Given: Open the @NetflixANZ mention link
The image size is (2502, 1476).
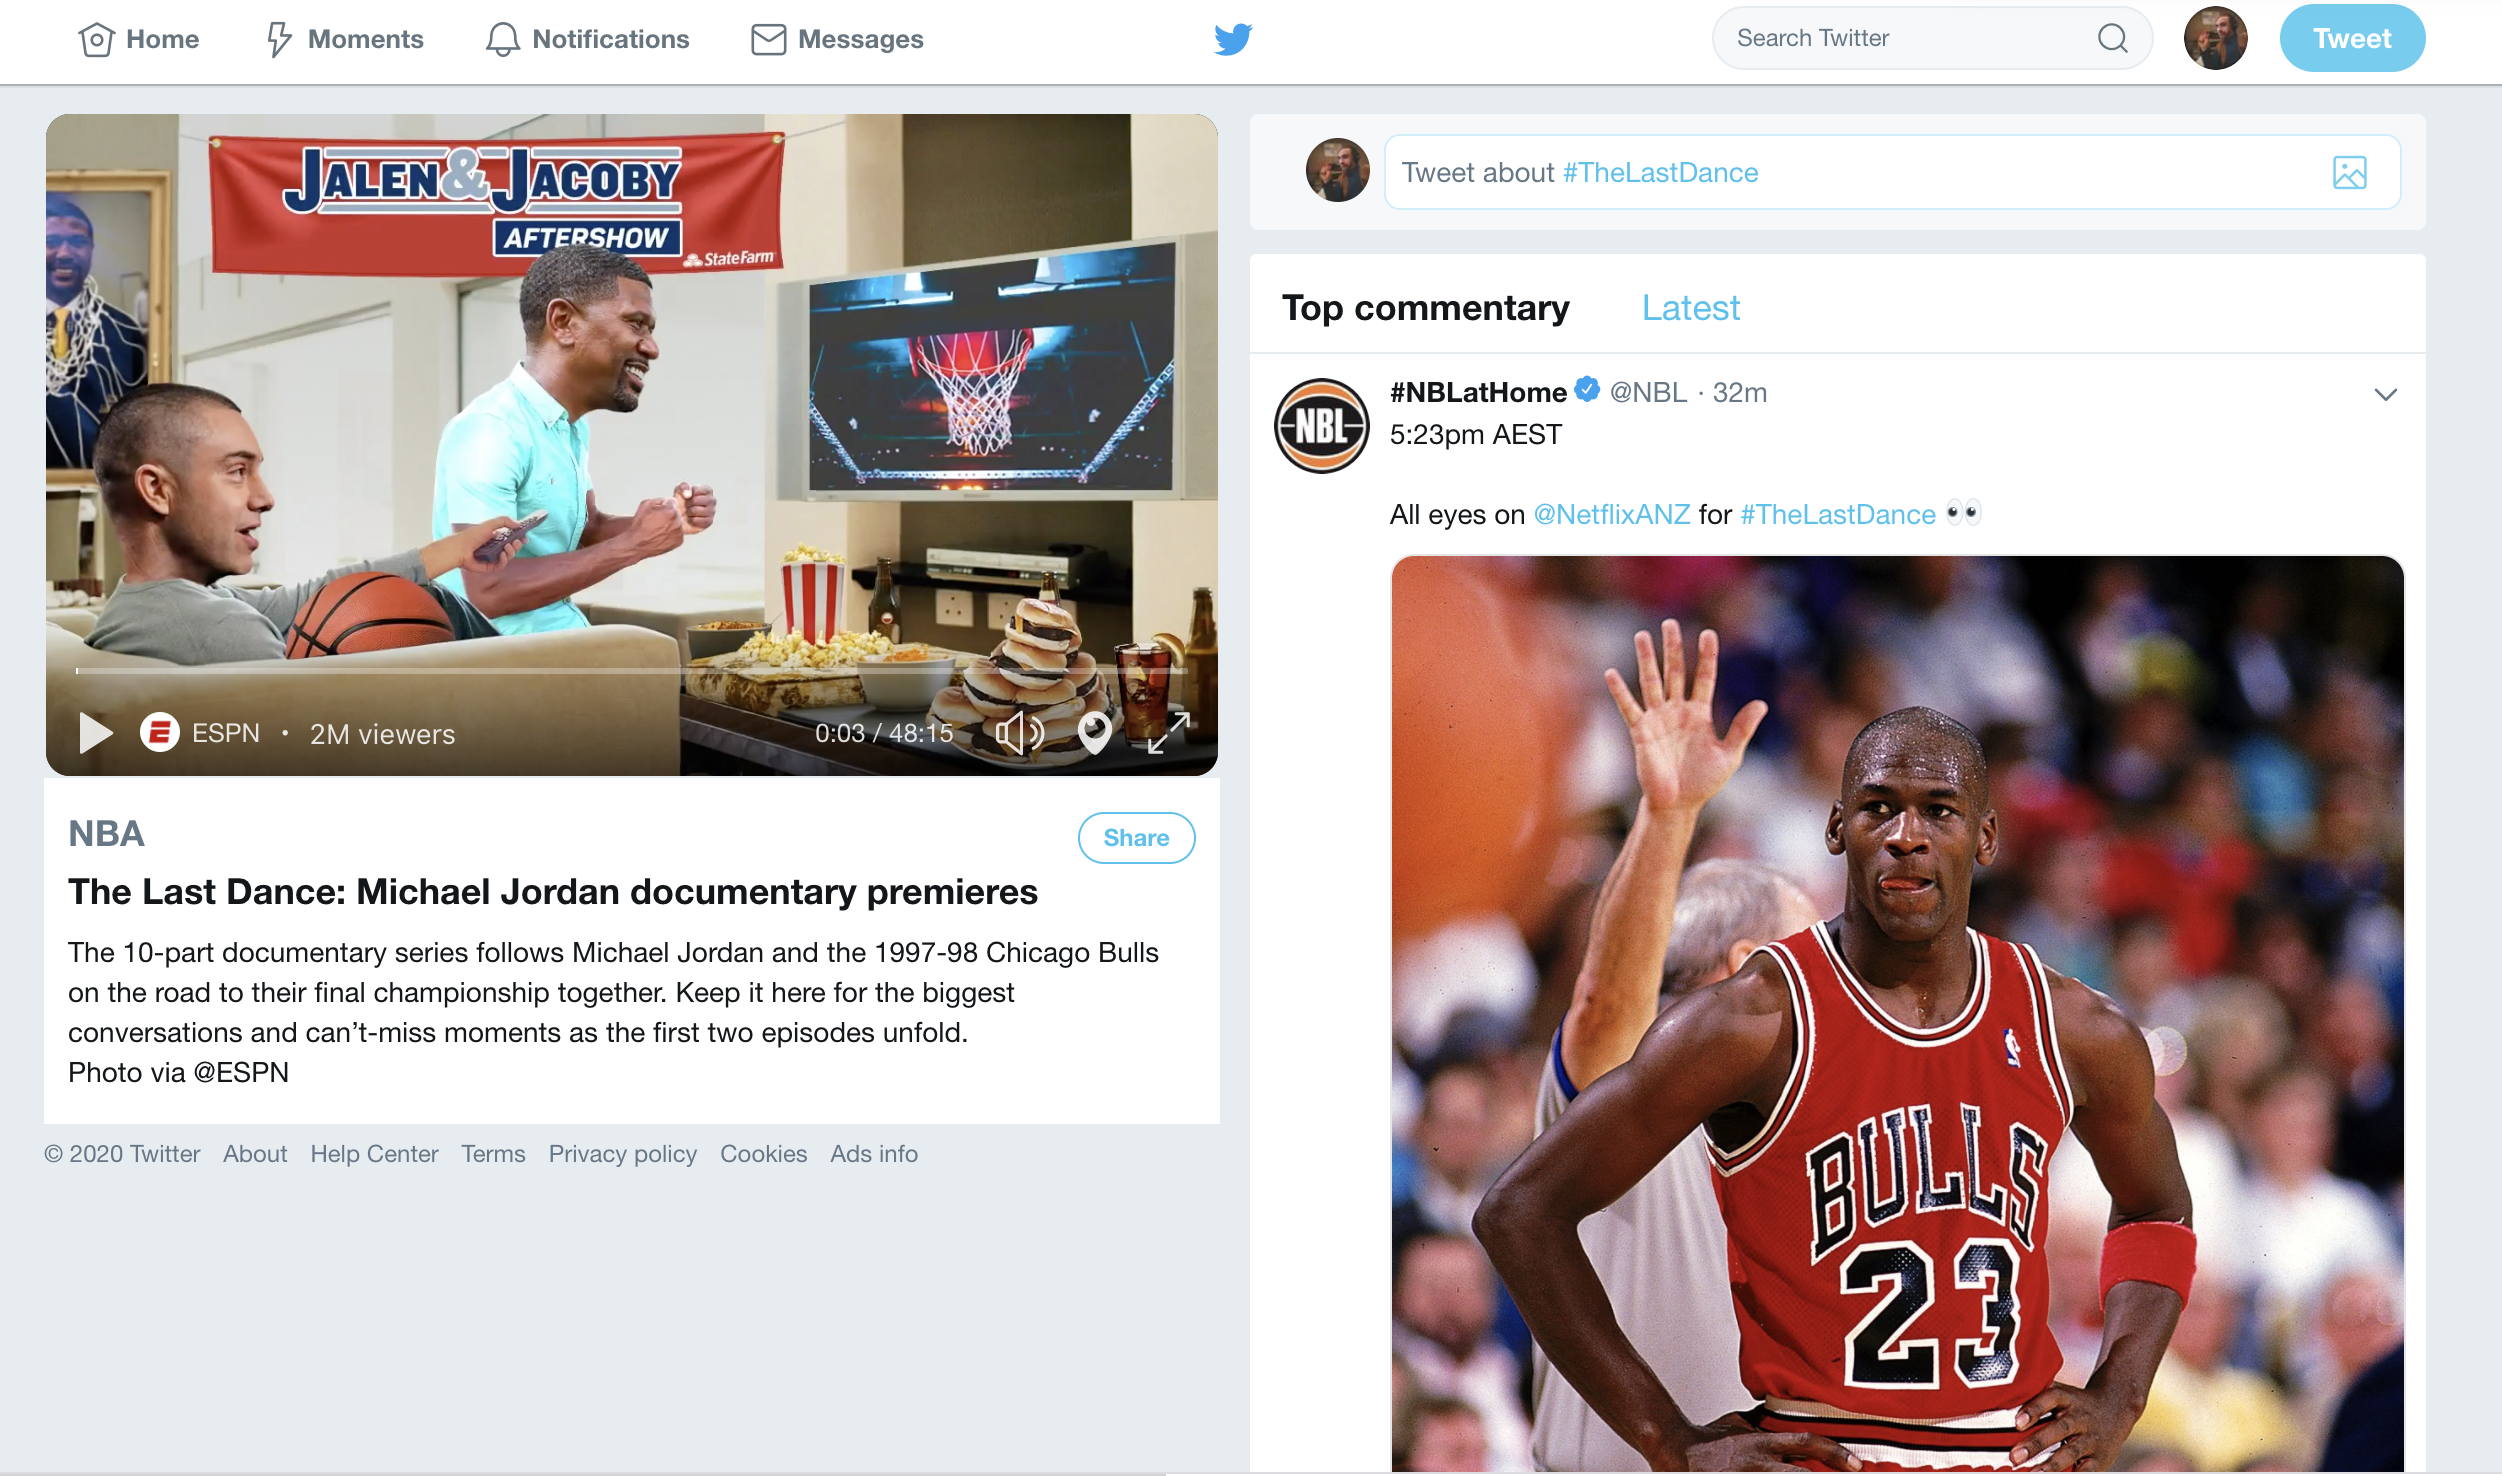Looking at the screenshot, I should point(1611,514).
